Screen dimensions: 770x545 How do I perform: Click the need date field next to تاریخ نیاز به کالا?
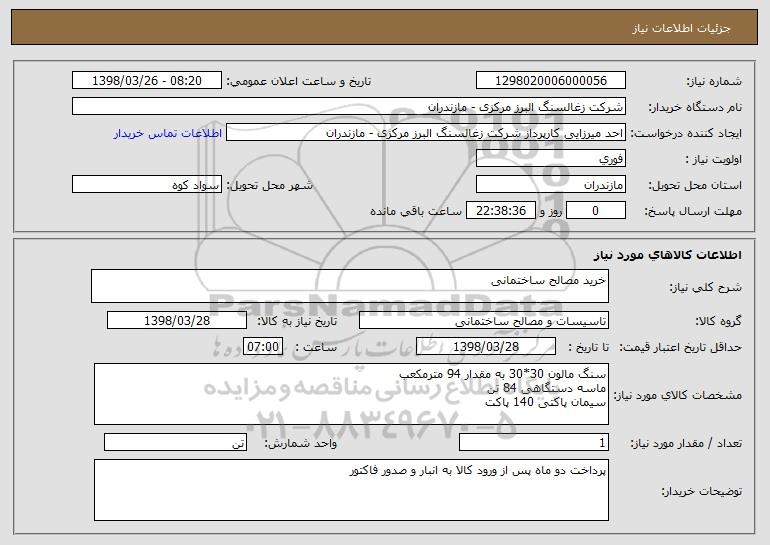click(x=177, y=321)
